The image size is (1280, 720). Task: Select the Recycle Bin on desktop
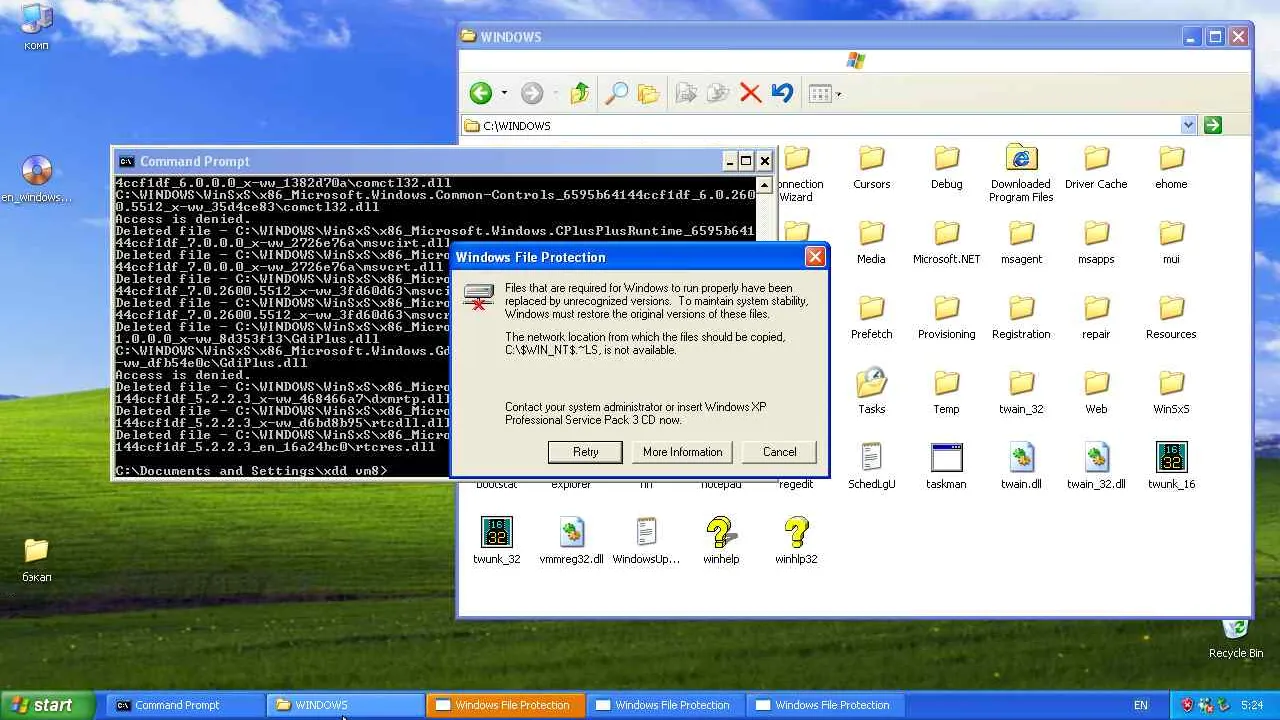[1236, 638]
